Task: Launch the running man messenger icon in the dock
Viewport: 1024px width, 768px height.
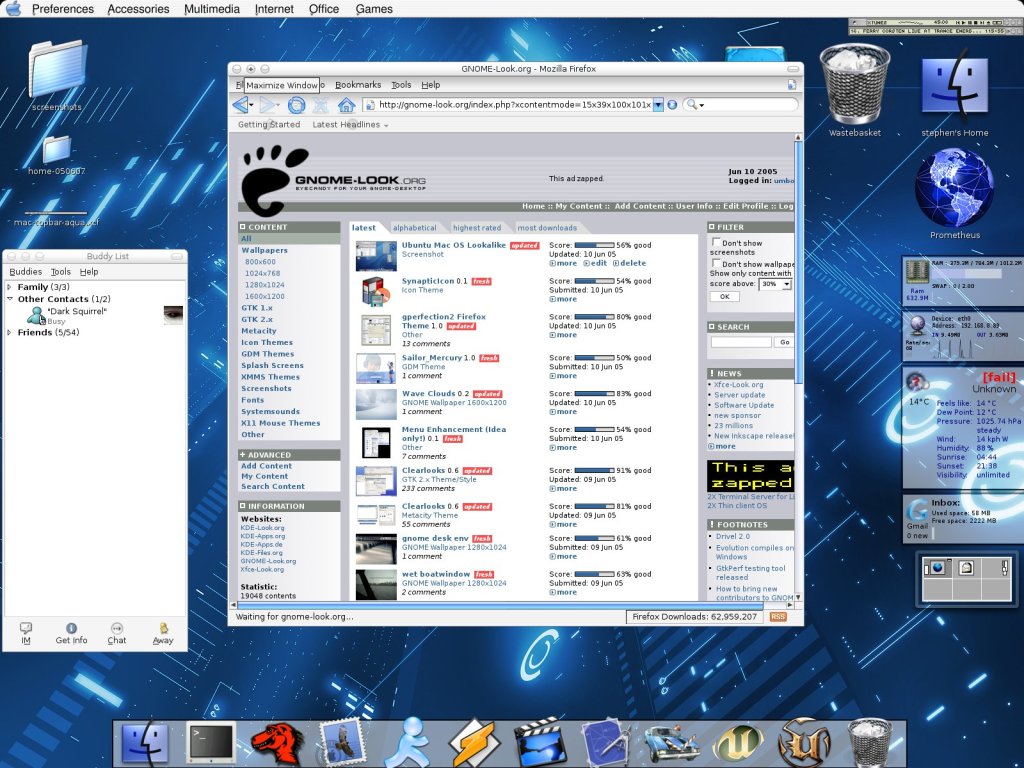Action: click(408, 743)
